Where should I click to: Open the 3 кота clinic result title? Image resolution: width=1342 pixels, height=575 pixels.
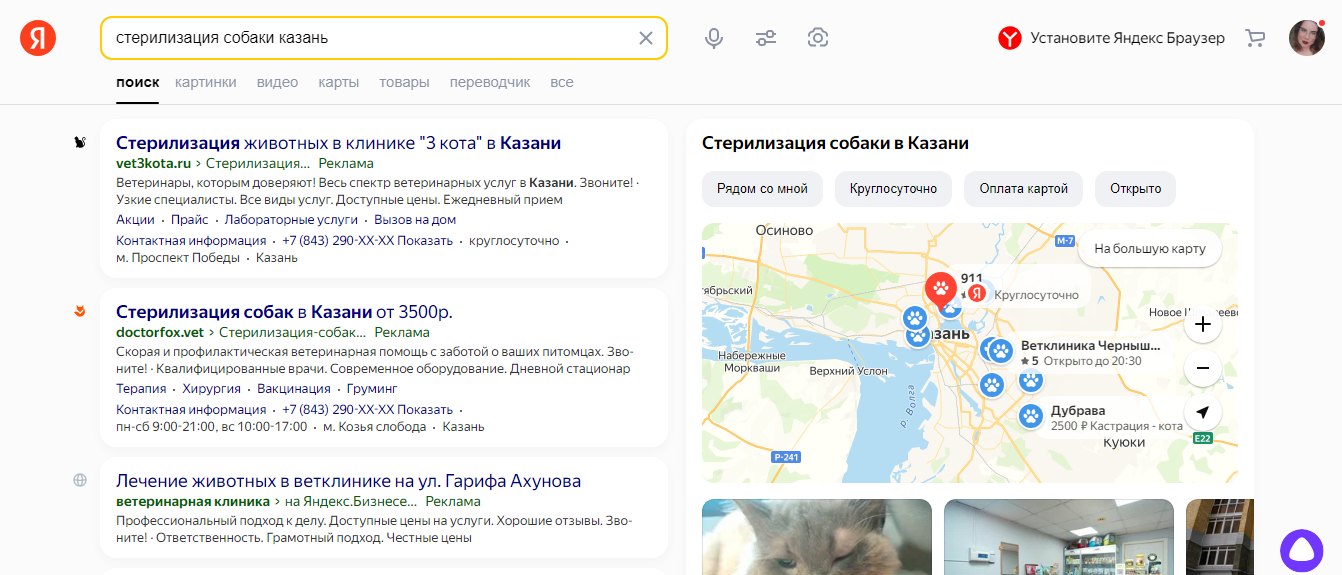[x=338, y=143]
